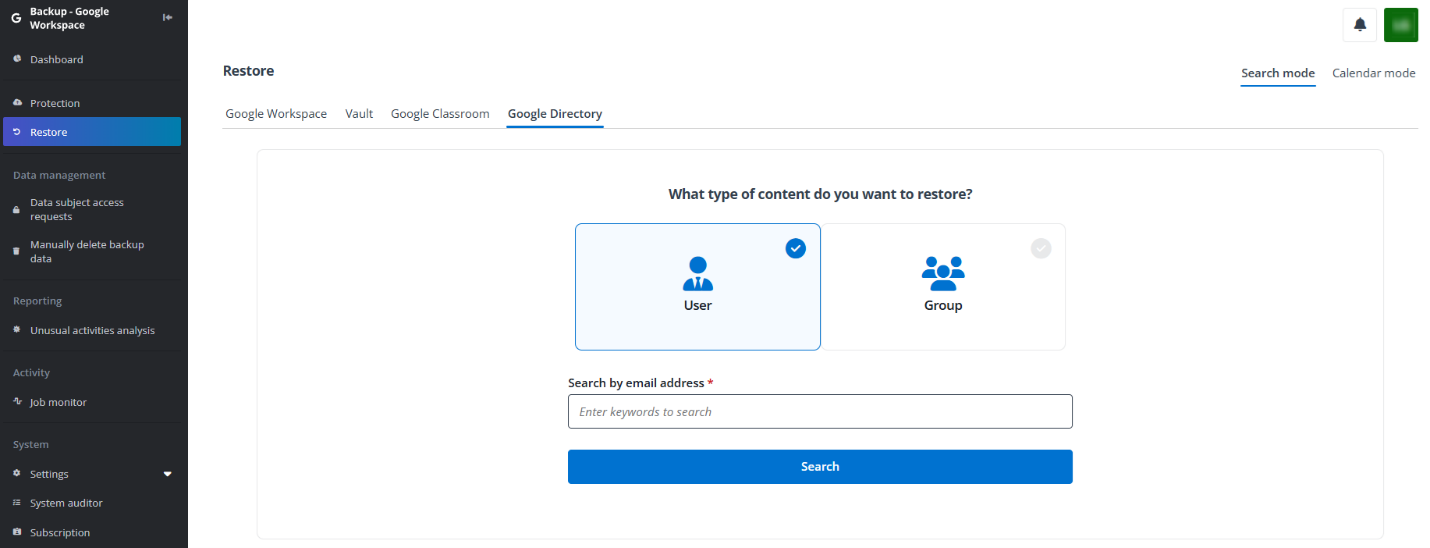Image resolution: width=1430 pixels, height=548 pixels.
Task: Click the Protection cloud icon
Action: click(x=17, y=103)
